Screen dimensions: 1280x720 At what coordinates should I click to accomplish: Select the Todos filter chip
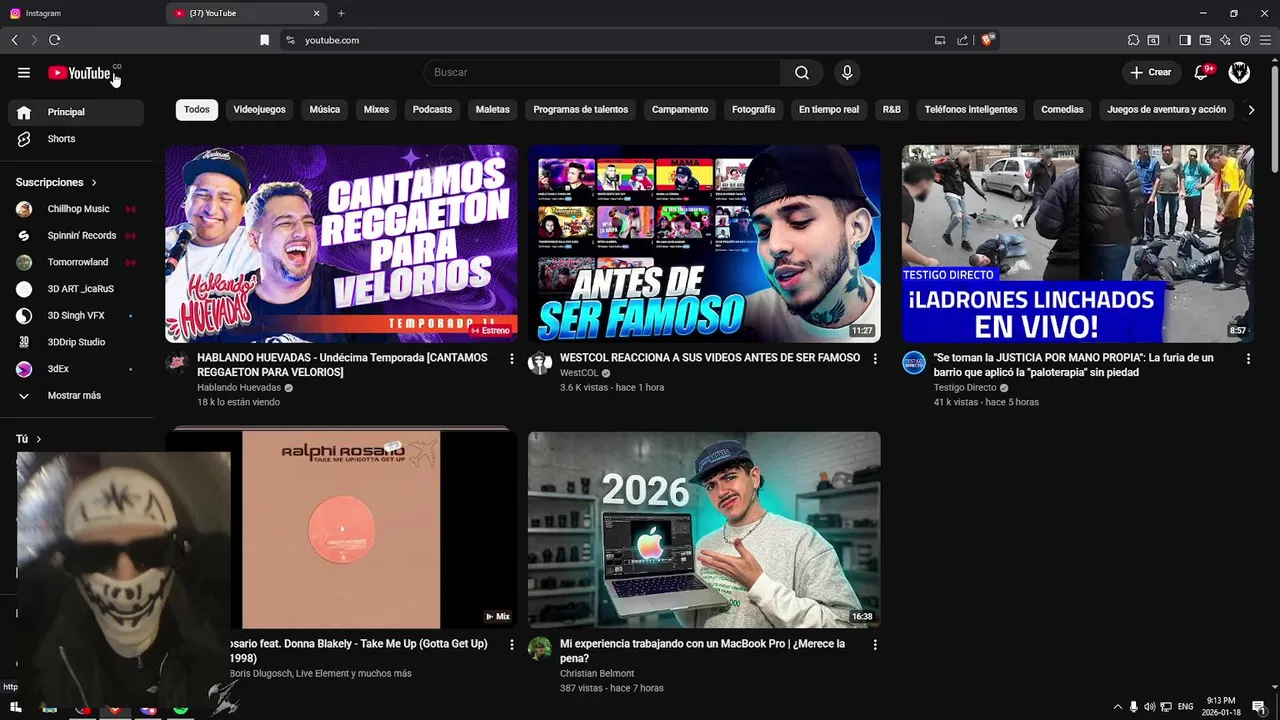point(197,110)
